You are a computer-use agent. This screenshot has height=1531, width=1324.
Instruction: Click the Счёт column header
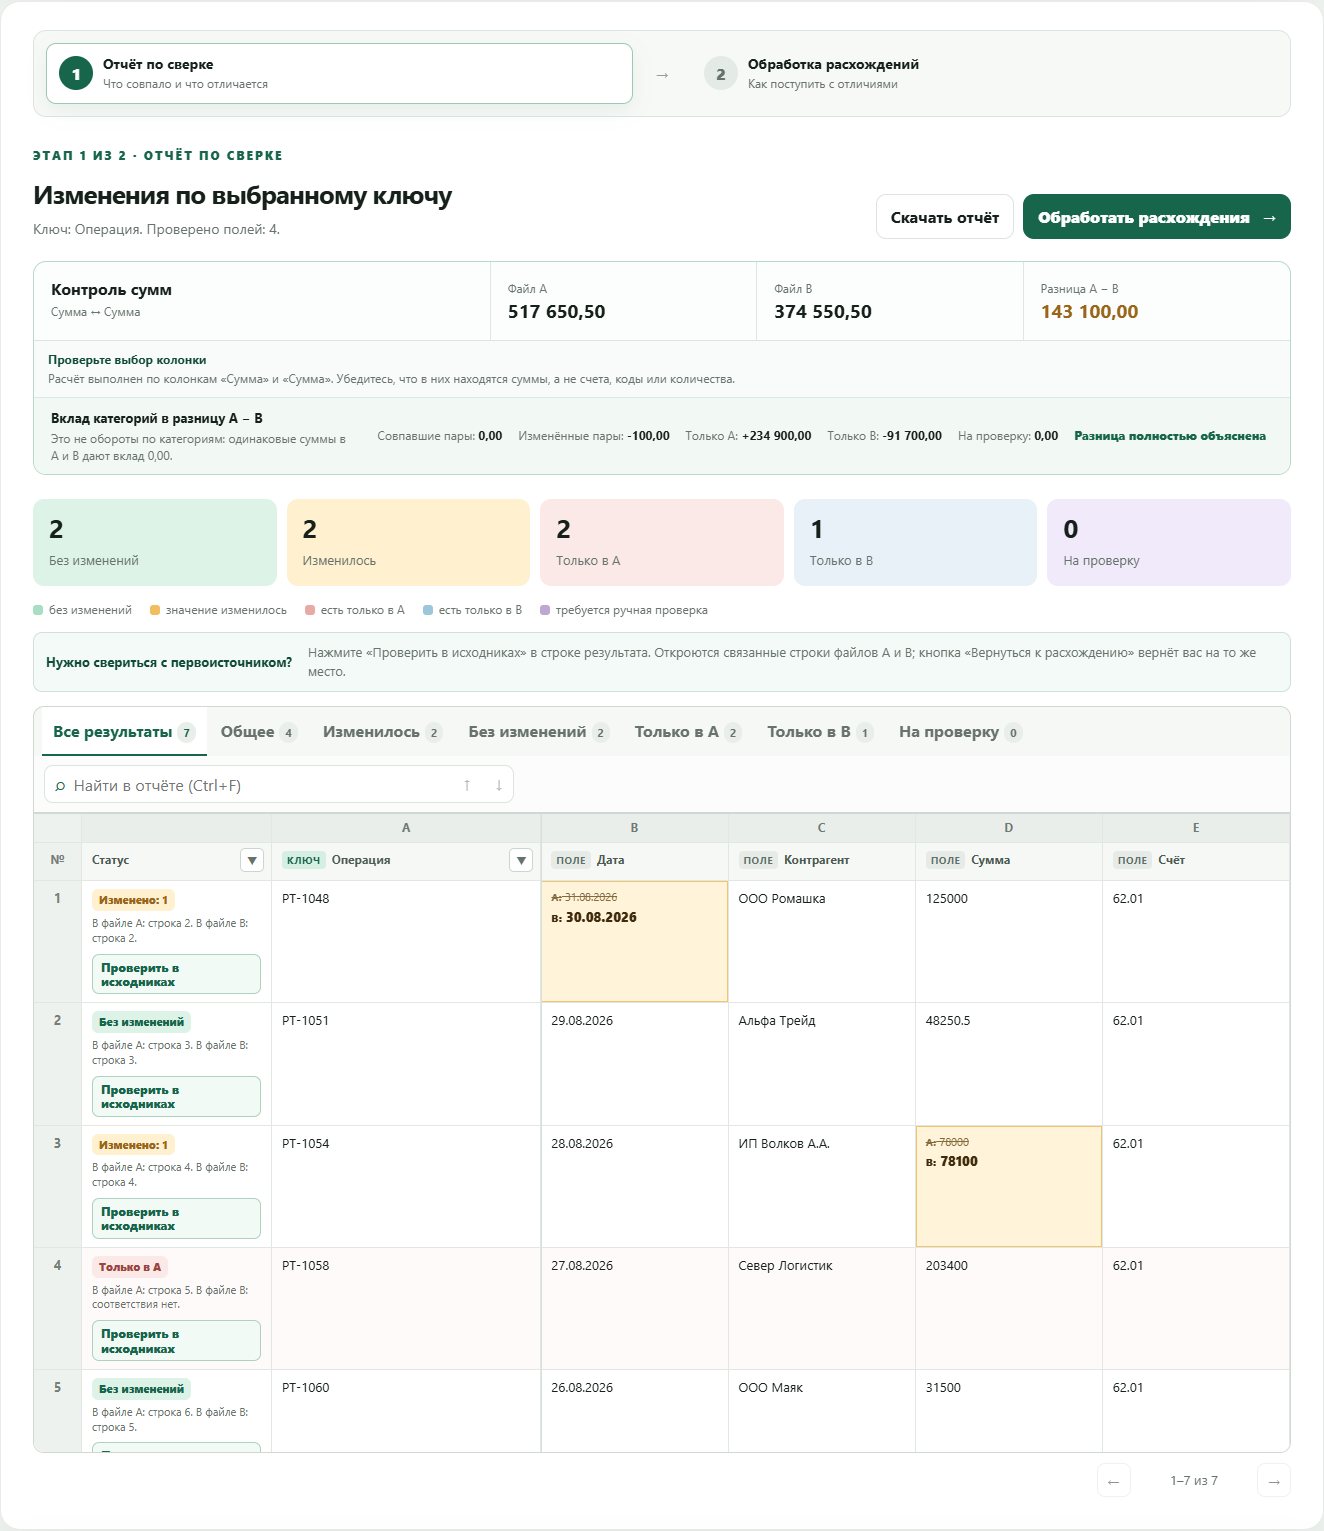(1196, 860)
